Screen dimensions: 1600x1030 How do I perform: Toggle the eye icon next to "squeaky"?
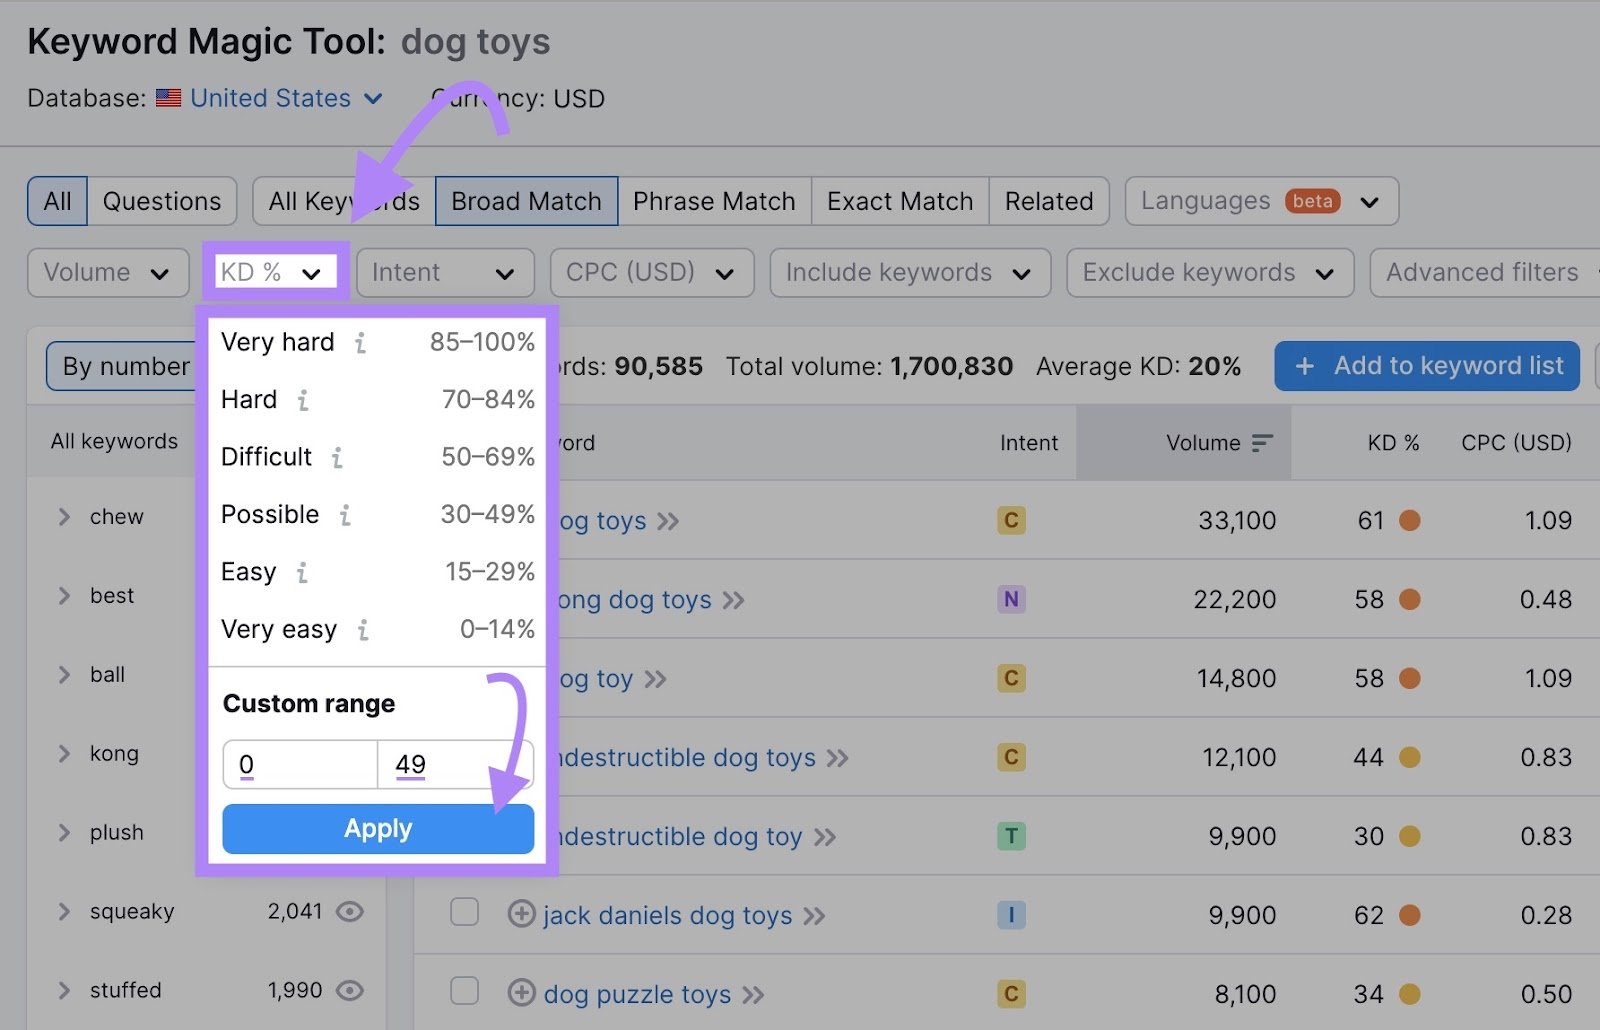tap(351, 911)
